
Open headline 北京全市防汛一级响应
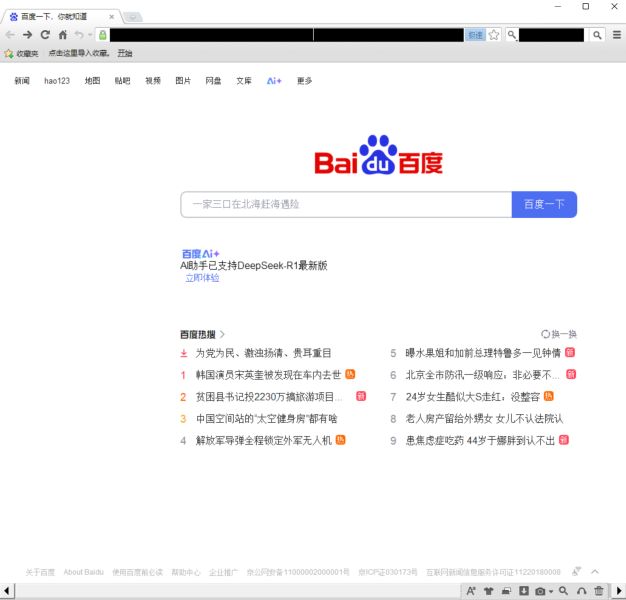tap(482, 375)
